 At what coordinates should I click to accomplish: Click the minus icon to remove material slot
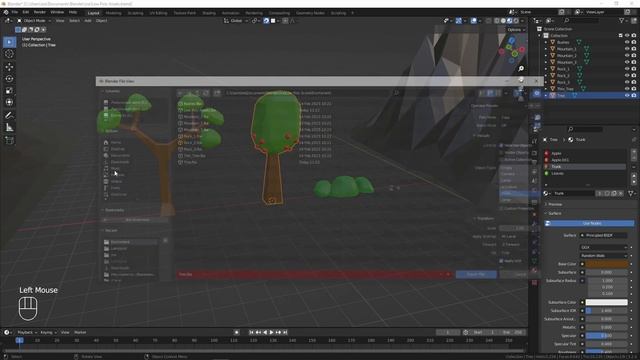pos(633,159)
